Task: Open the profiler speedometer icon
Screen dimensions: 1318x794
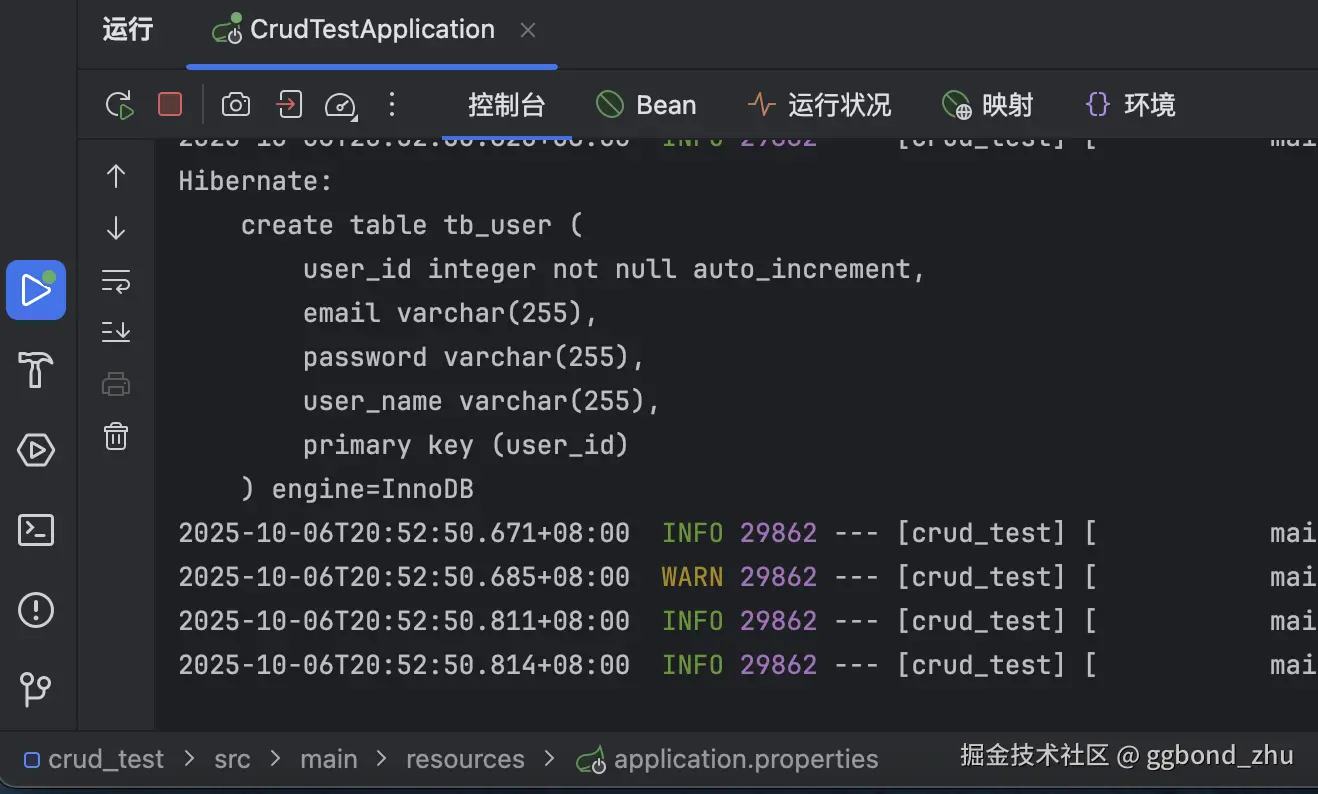Action: [340, 105]
